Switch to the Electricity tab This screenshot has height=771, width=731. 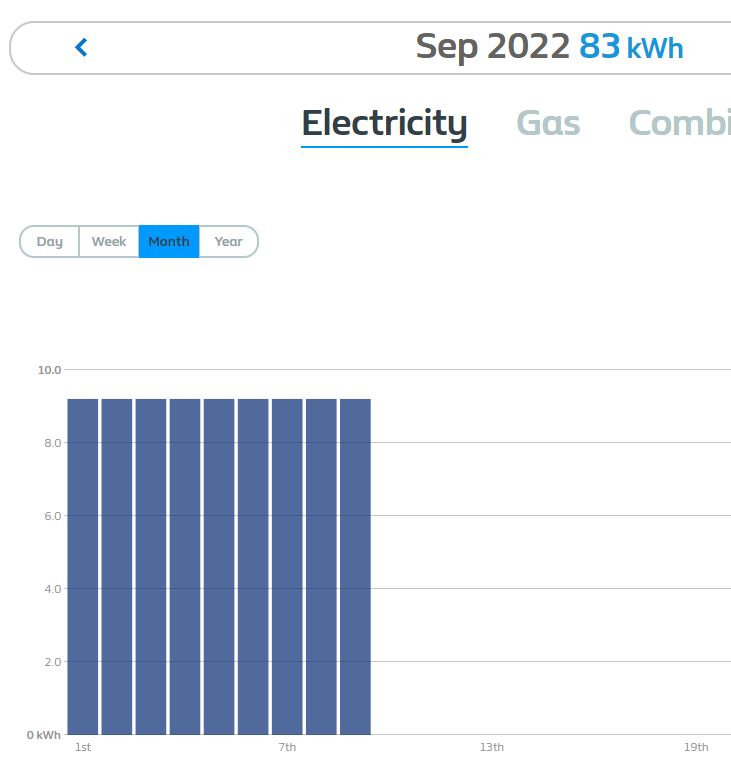point(384,123)
